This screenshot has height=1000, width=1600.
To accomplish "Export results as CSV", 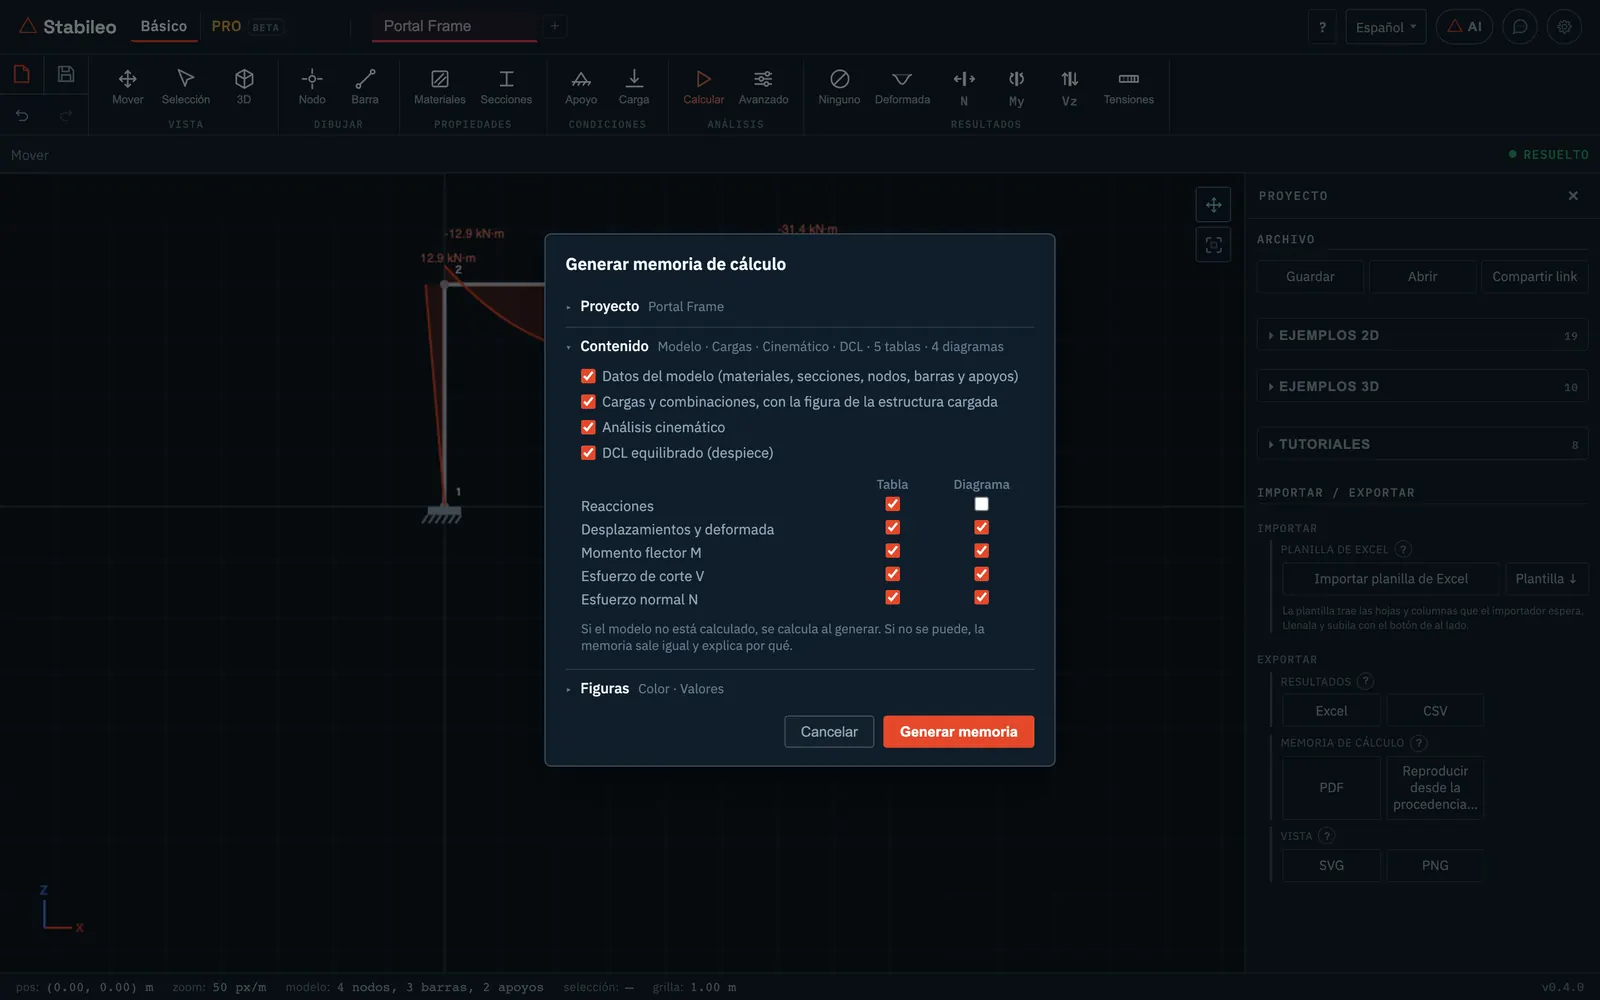I will coord(1435,711).
